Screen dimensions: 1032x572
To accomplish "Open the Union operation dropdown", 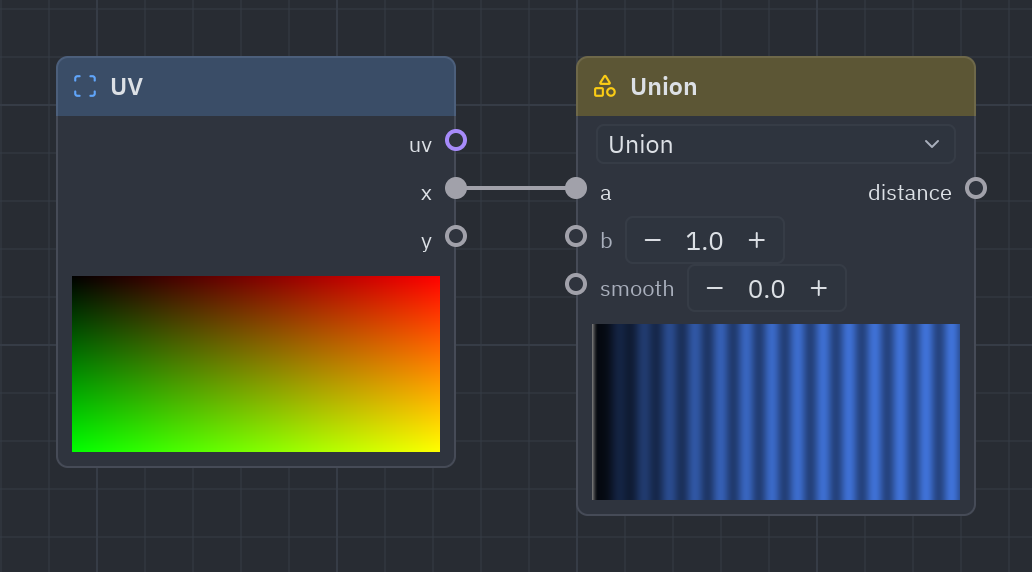I will tap(775, 144).
